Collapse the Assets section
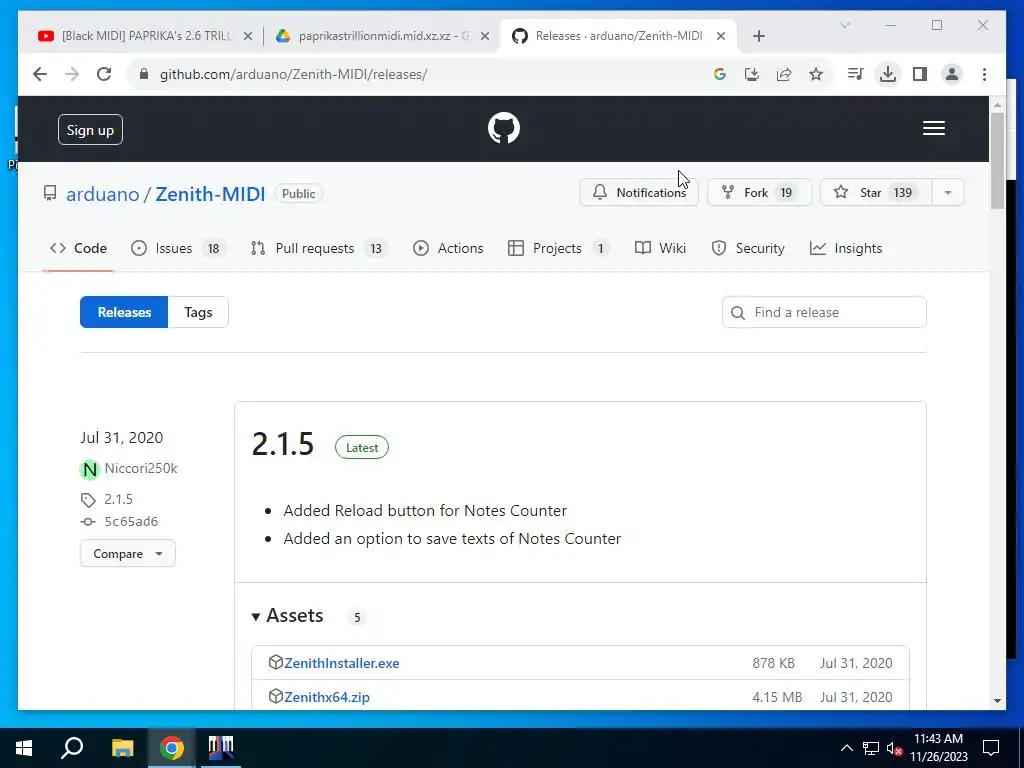 (x=288, y=616)
